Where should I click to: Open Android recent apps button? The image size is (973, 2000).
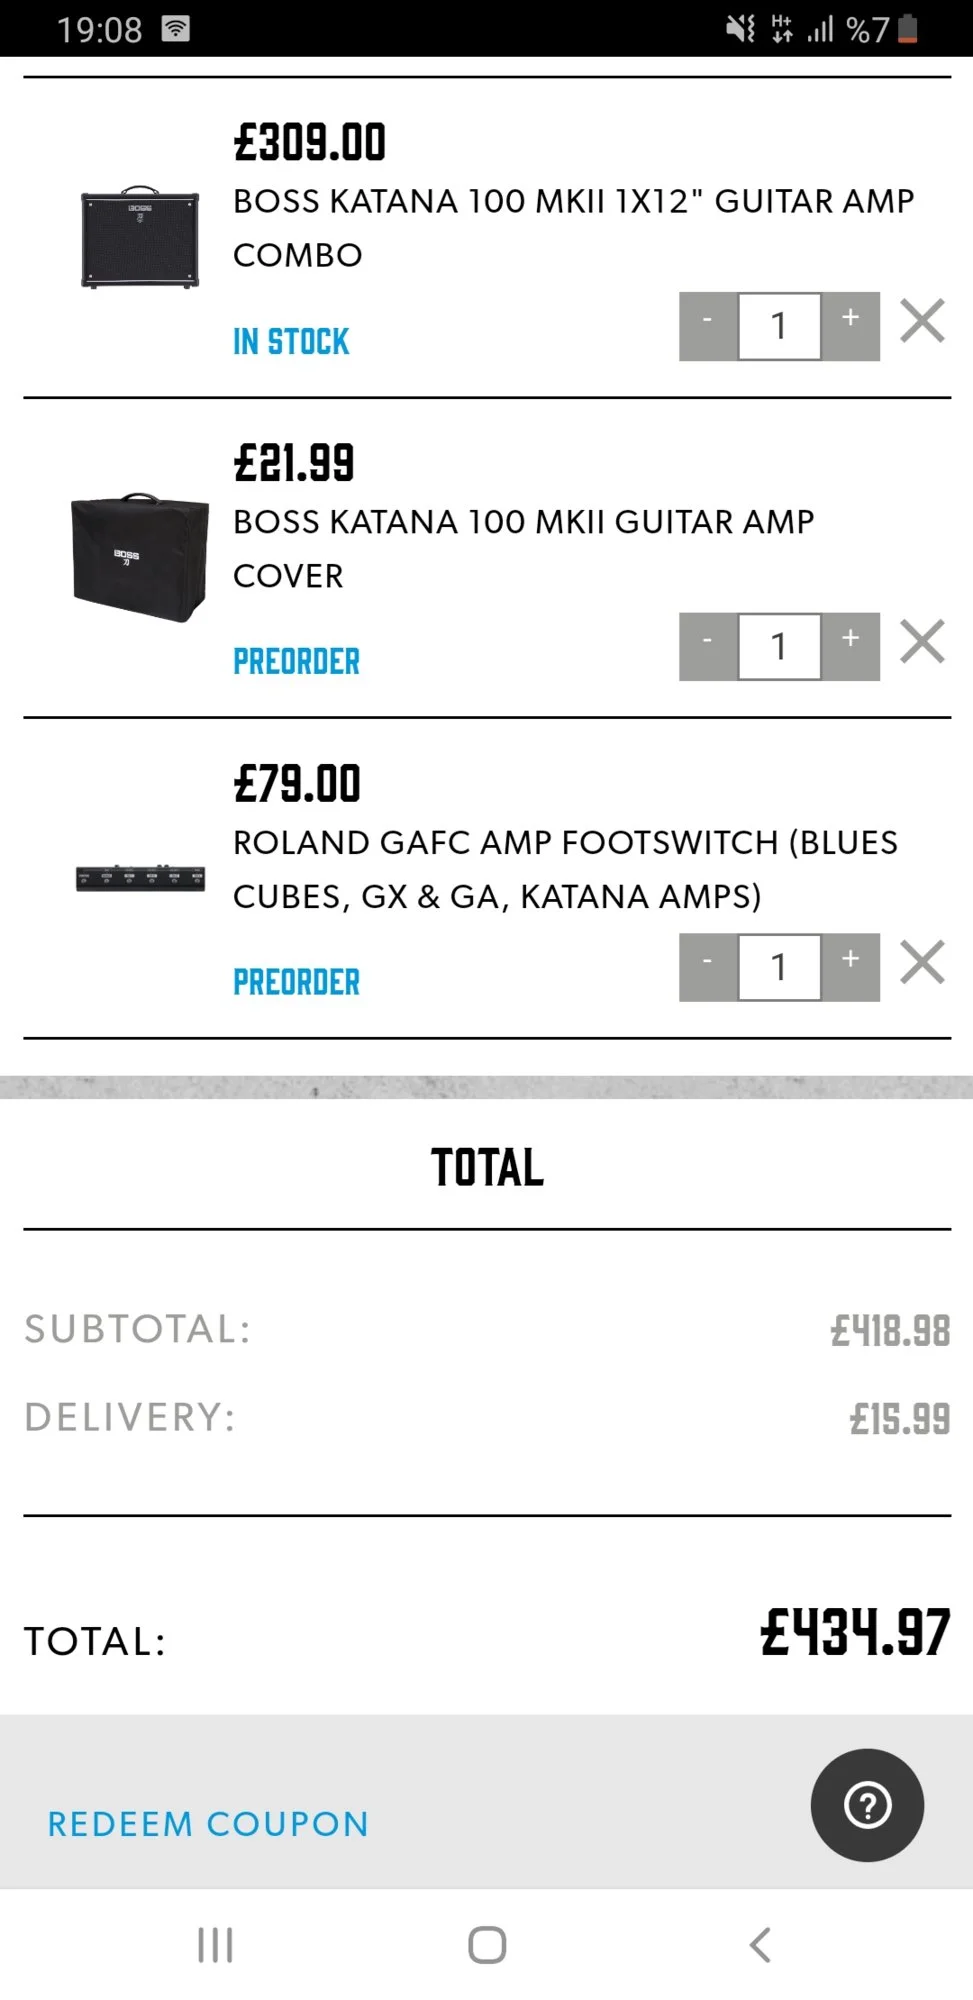click(x=215, y=1945)
